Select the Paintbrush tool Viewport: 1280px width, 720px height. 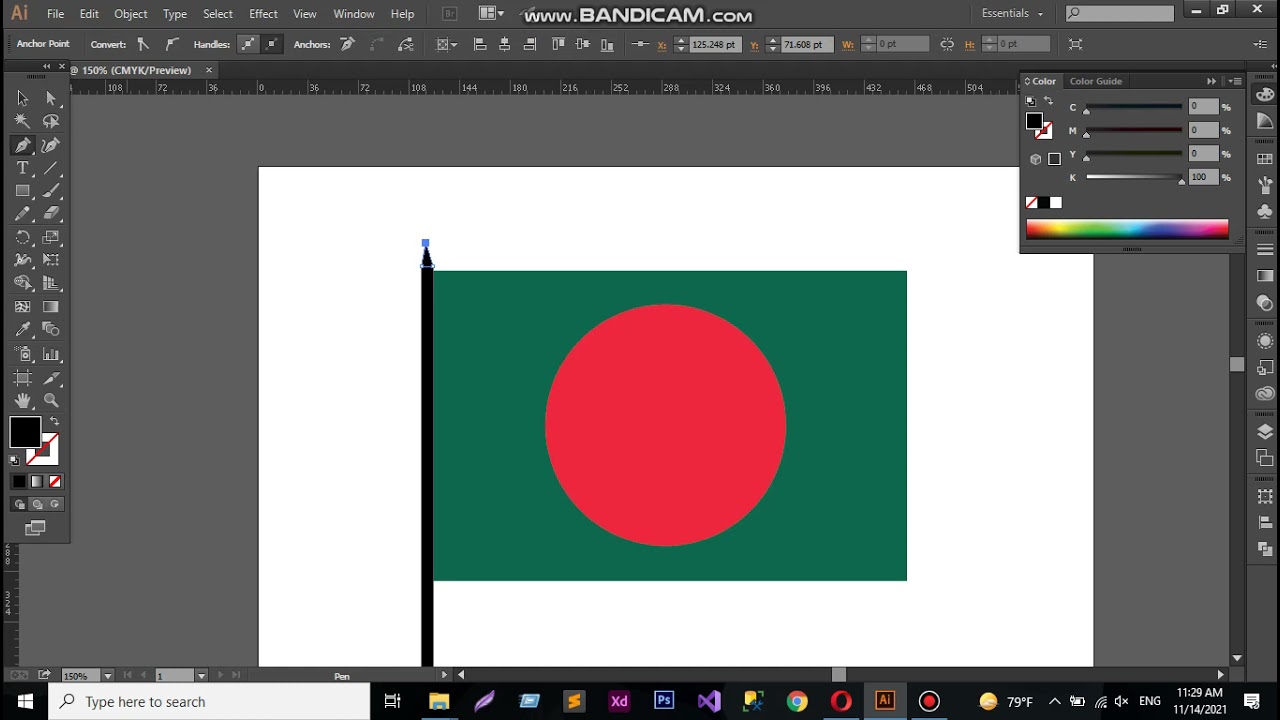pos(51,191)
